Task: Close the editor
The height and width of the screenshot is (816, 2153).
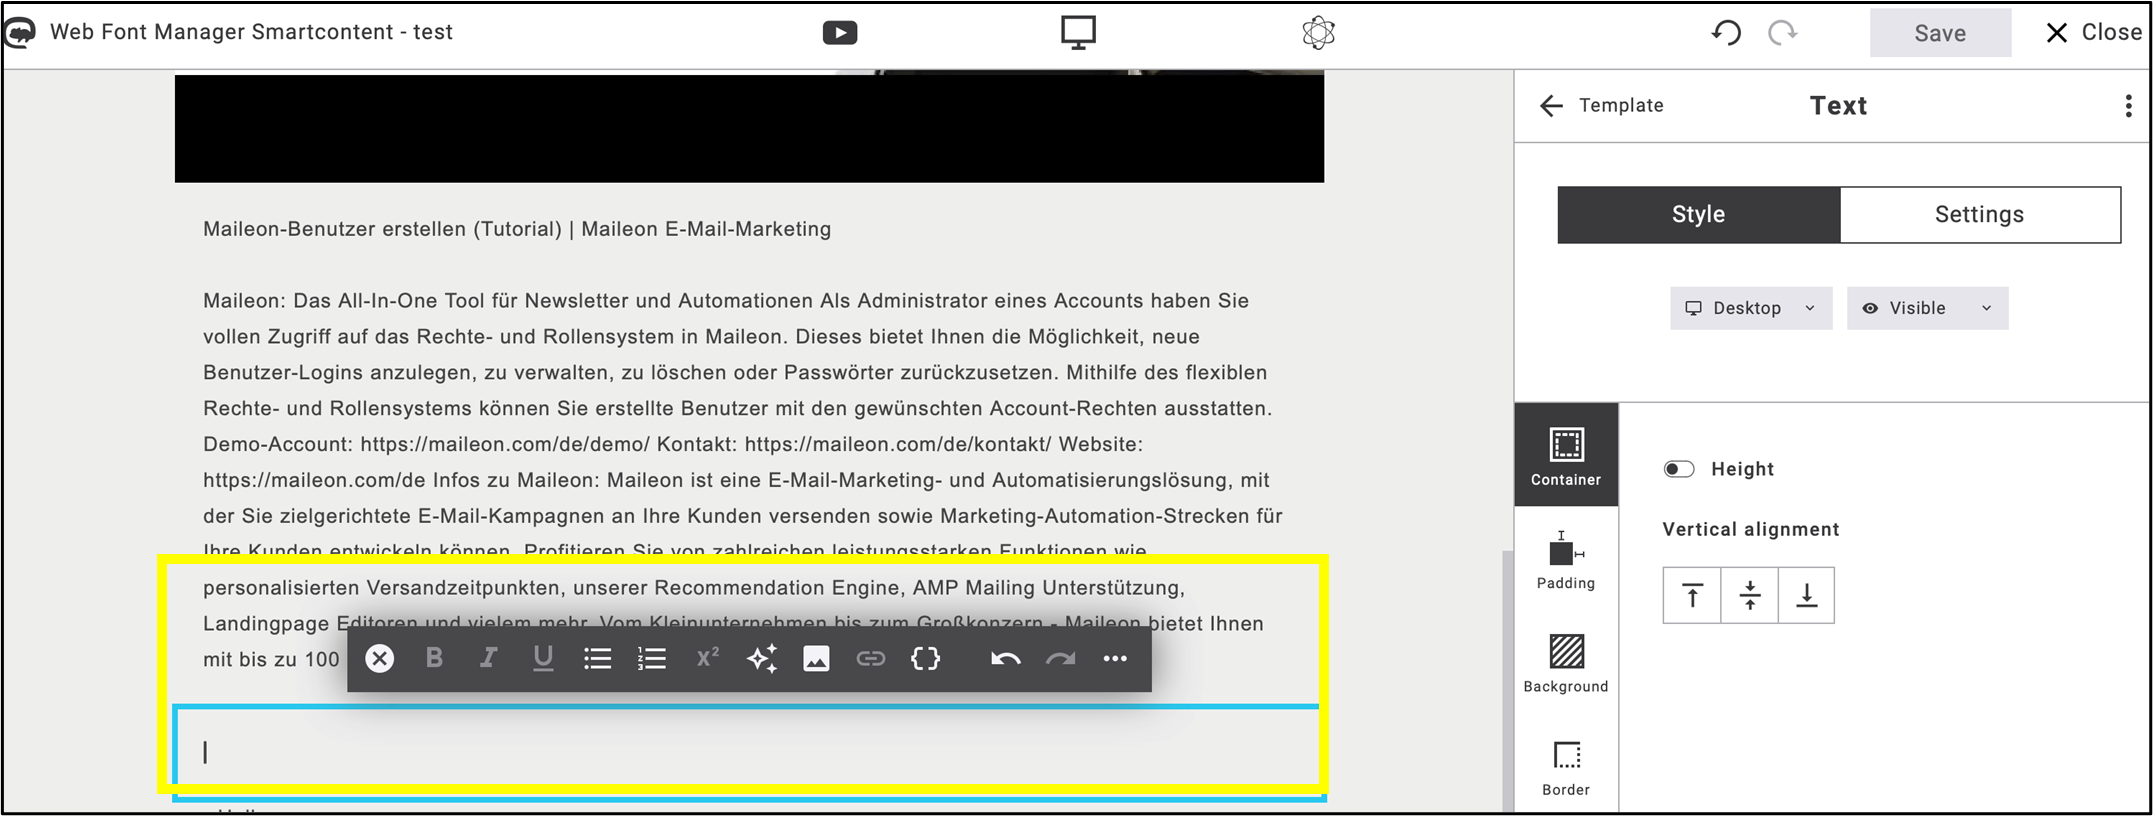Action: 2093,33
